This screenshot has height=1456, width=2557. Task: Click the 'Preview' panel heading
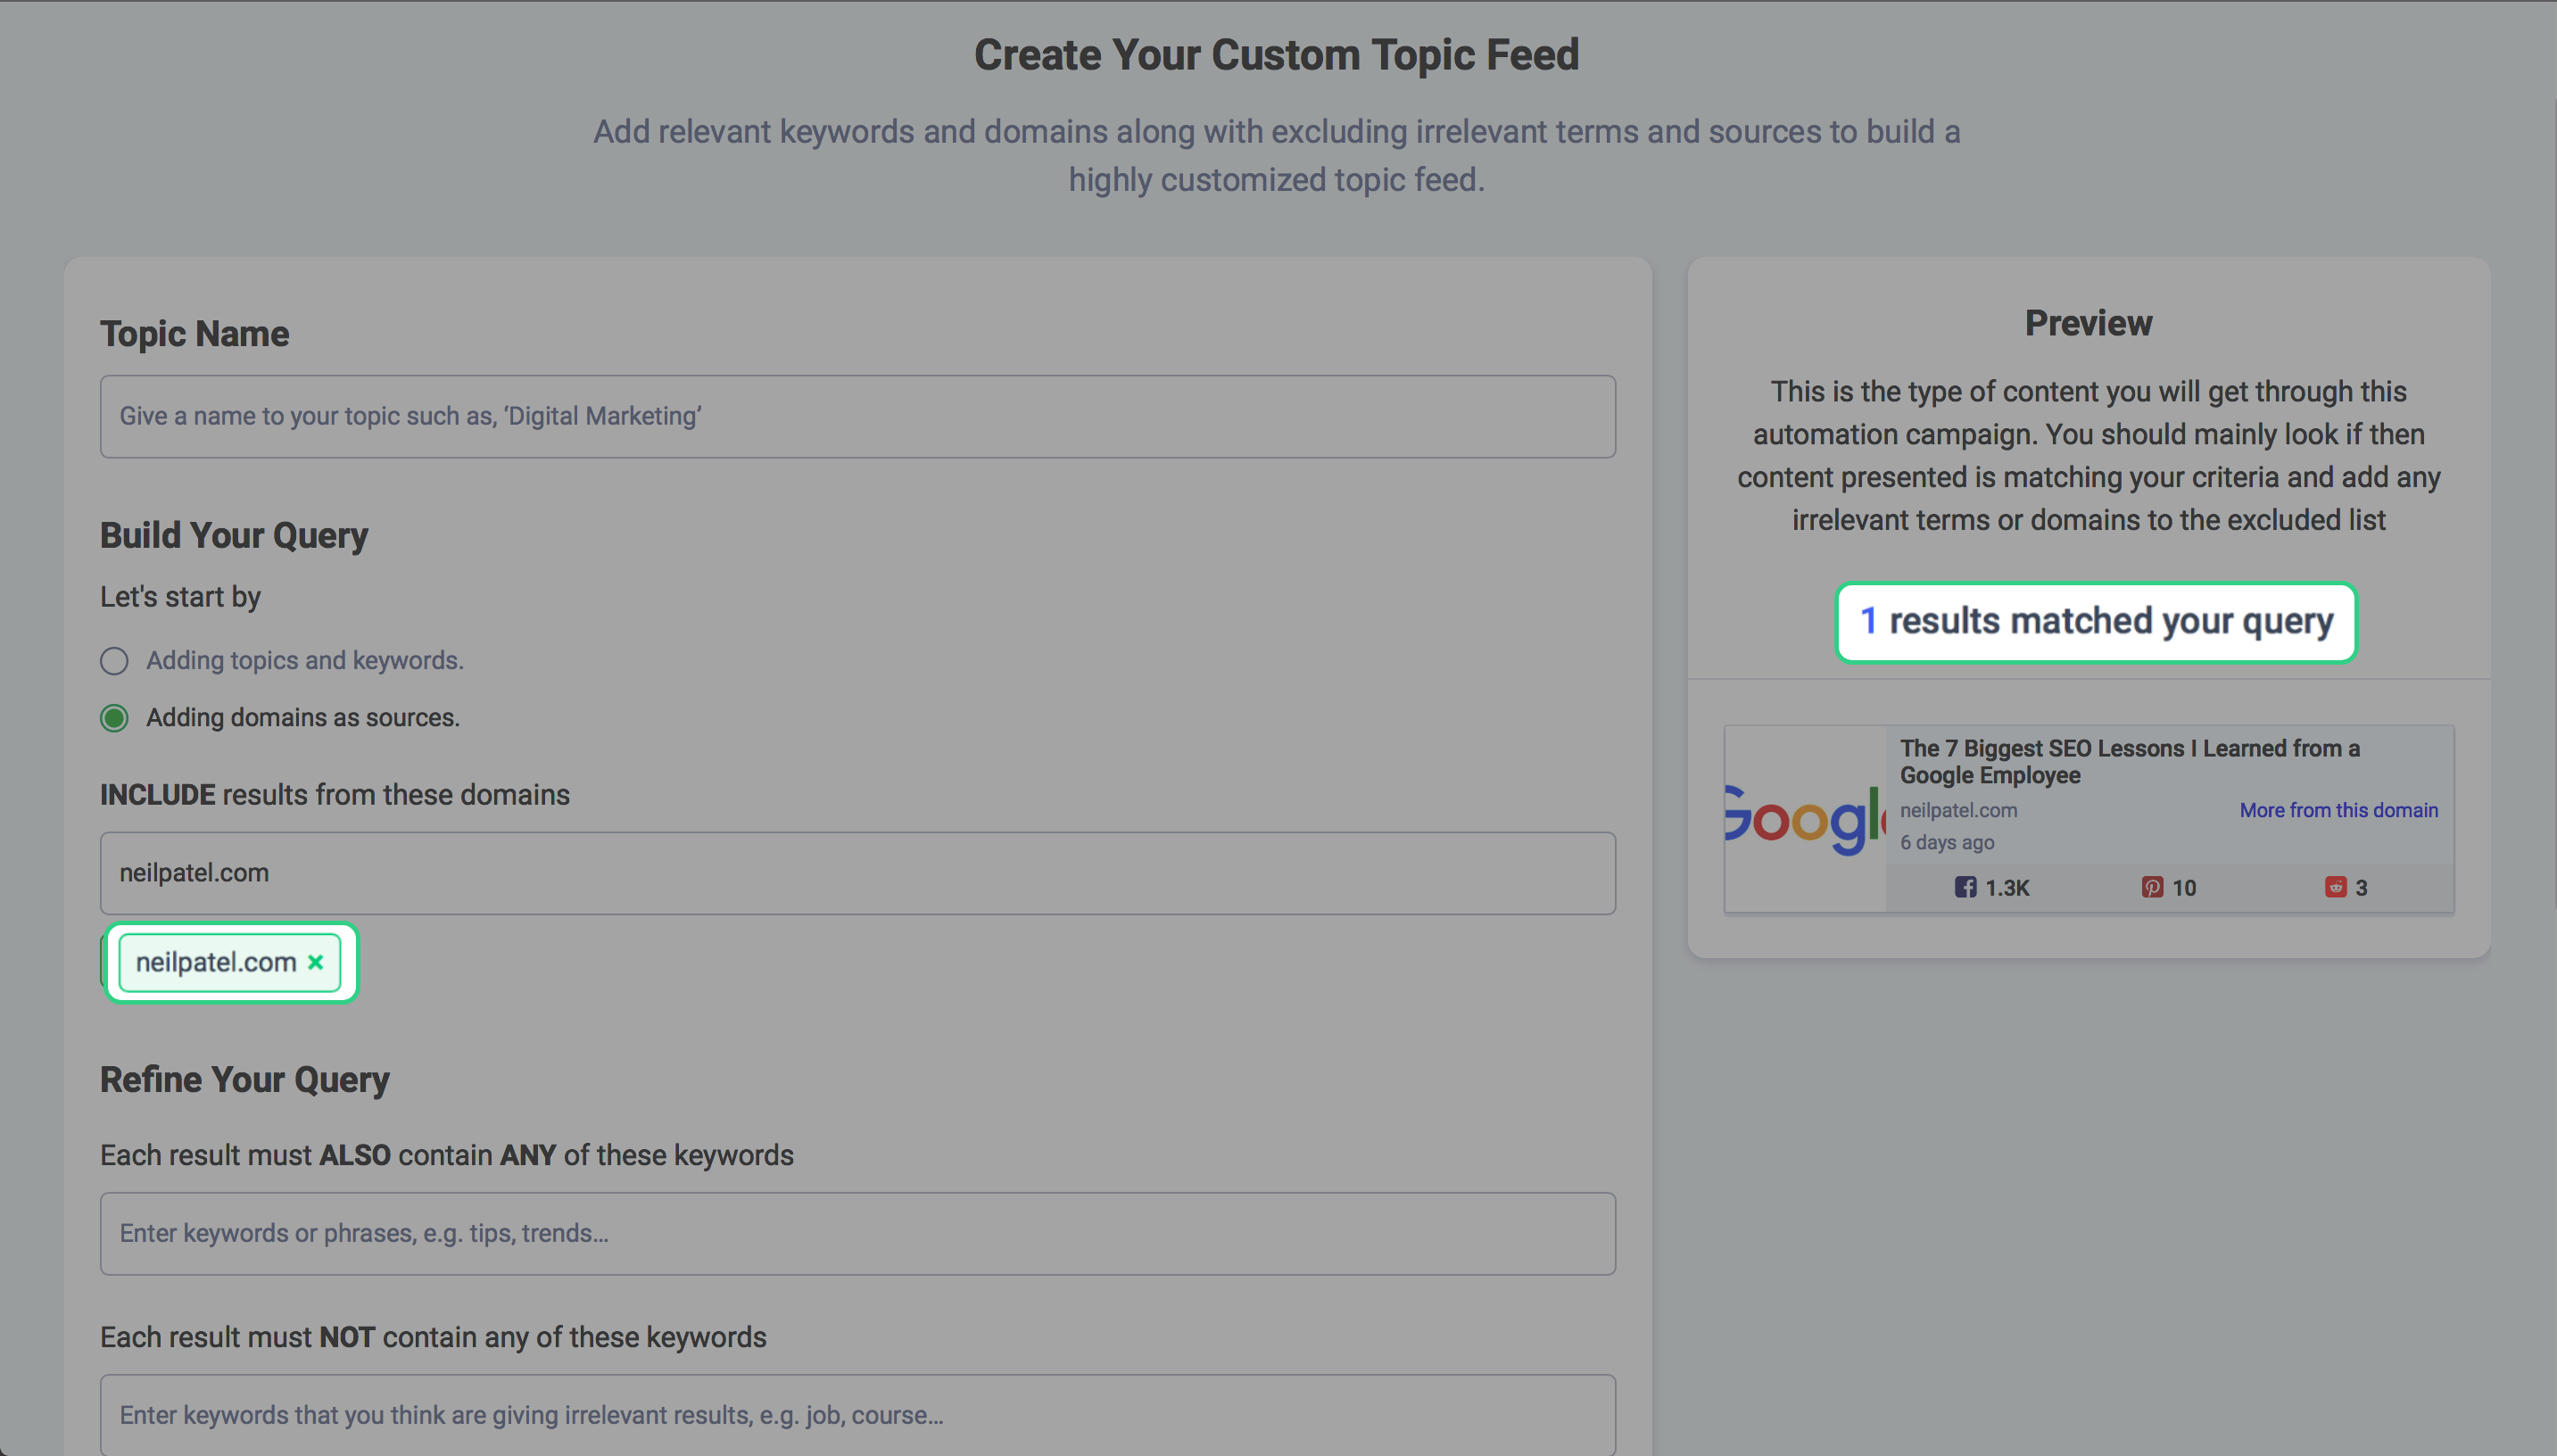pyautogui.click(x=2088, y=323)
